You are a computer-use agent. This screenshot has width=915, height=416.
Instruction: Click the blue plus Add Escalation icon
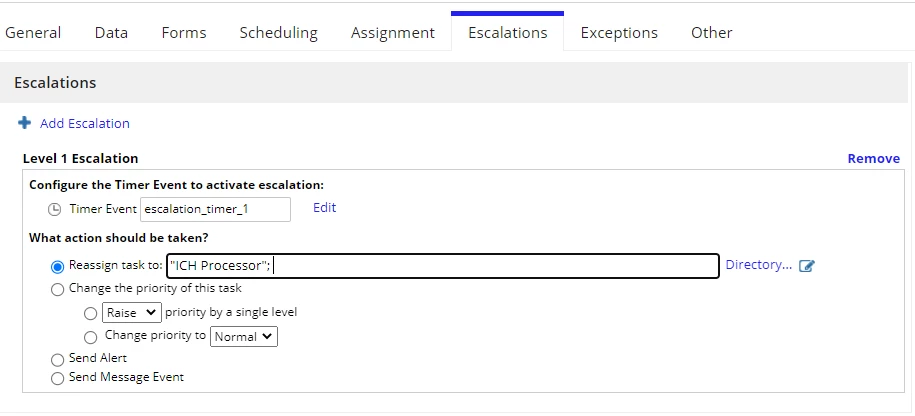[25, 123]
